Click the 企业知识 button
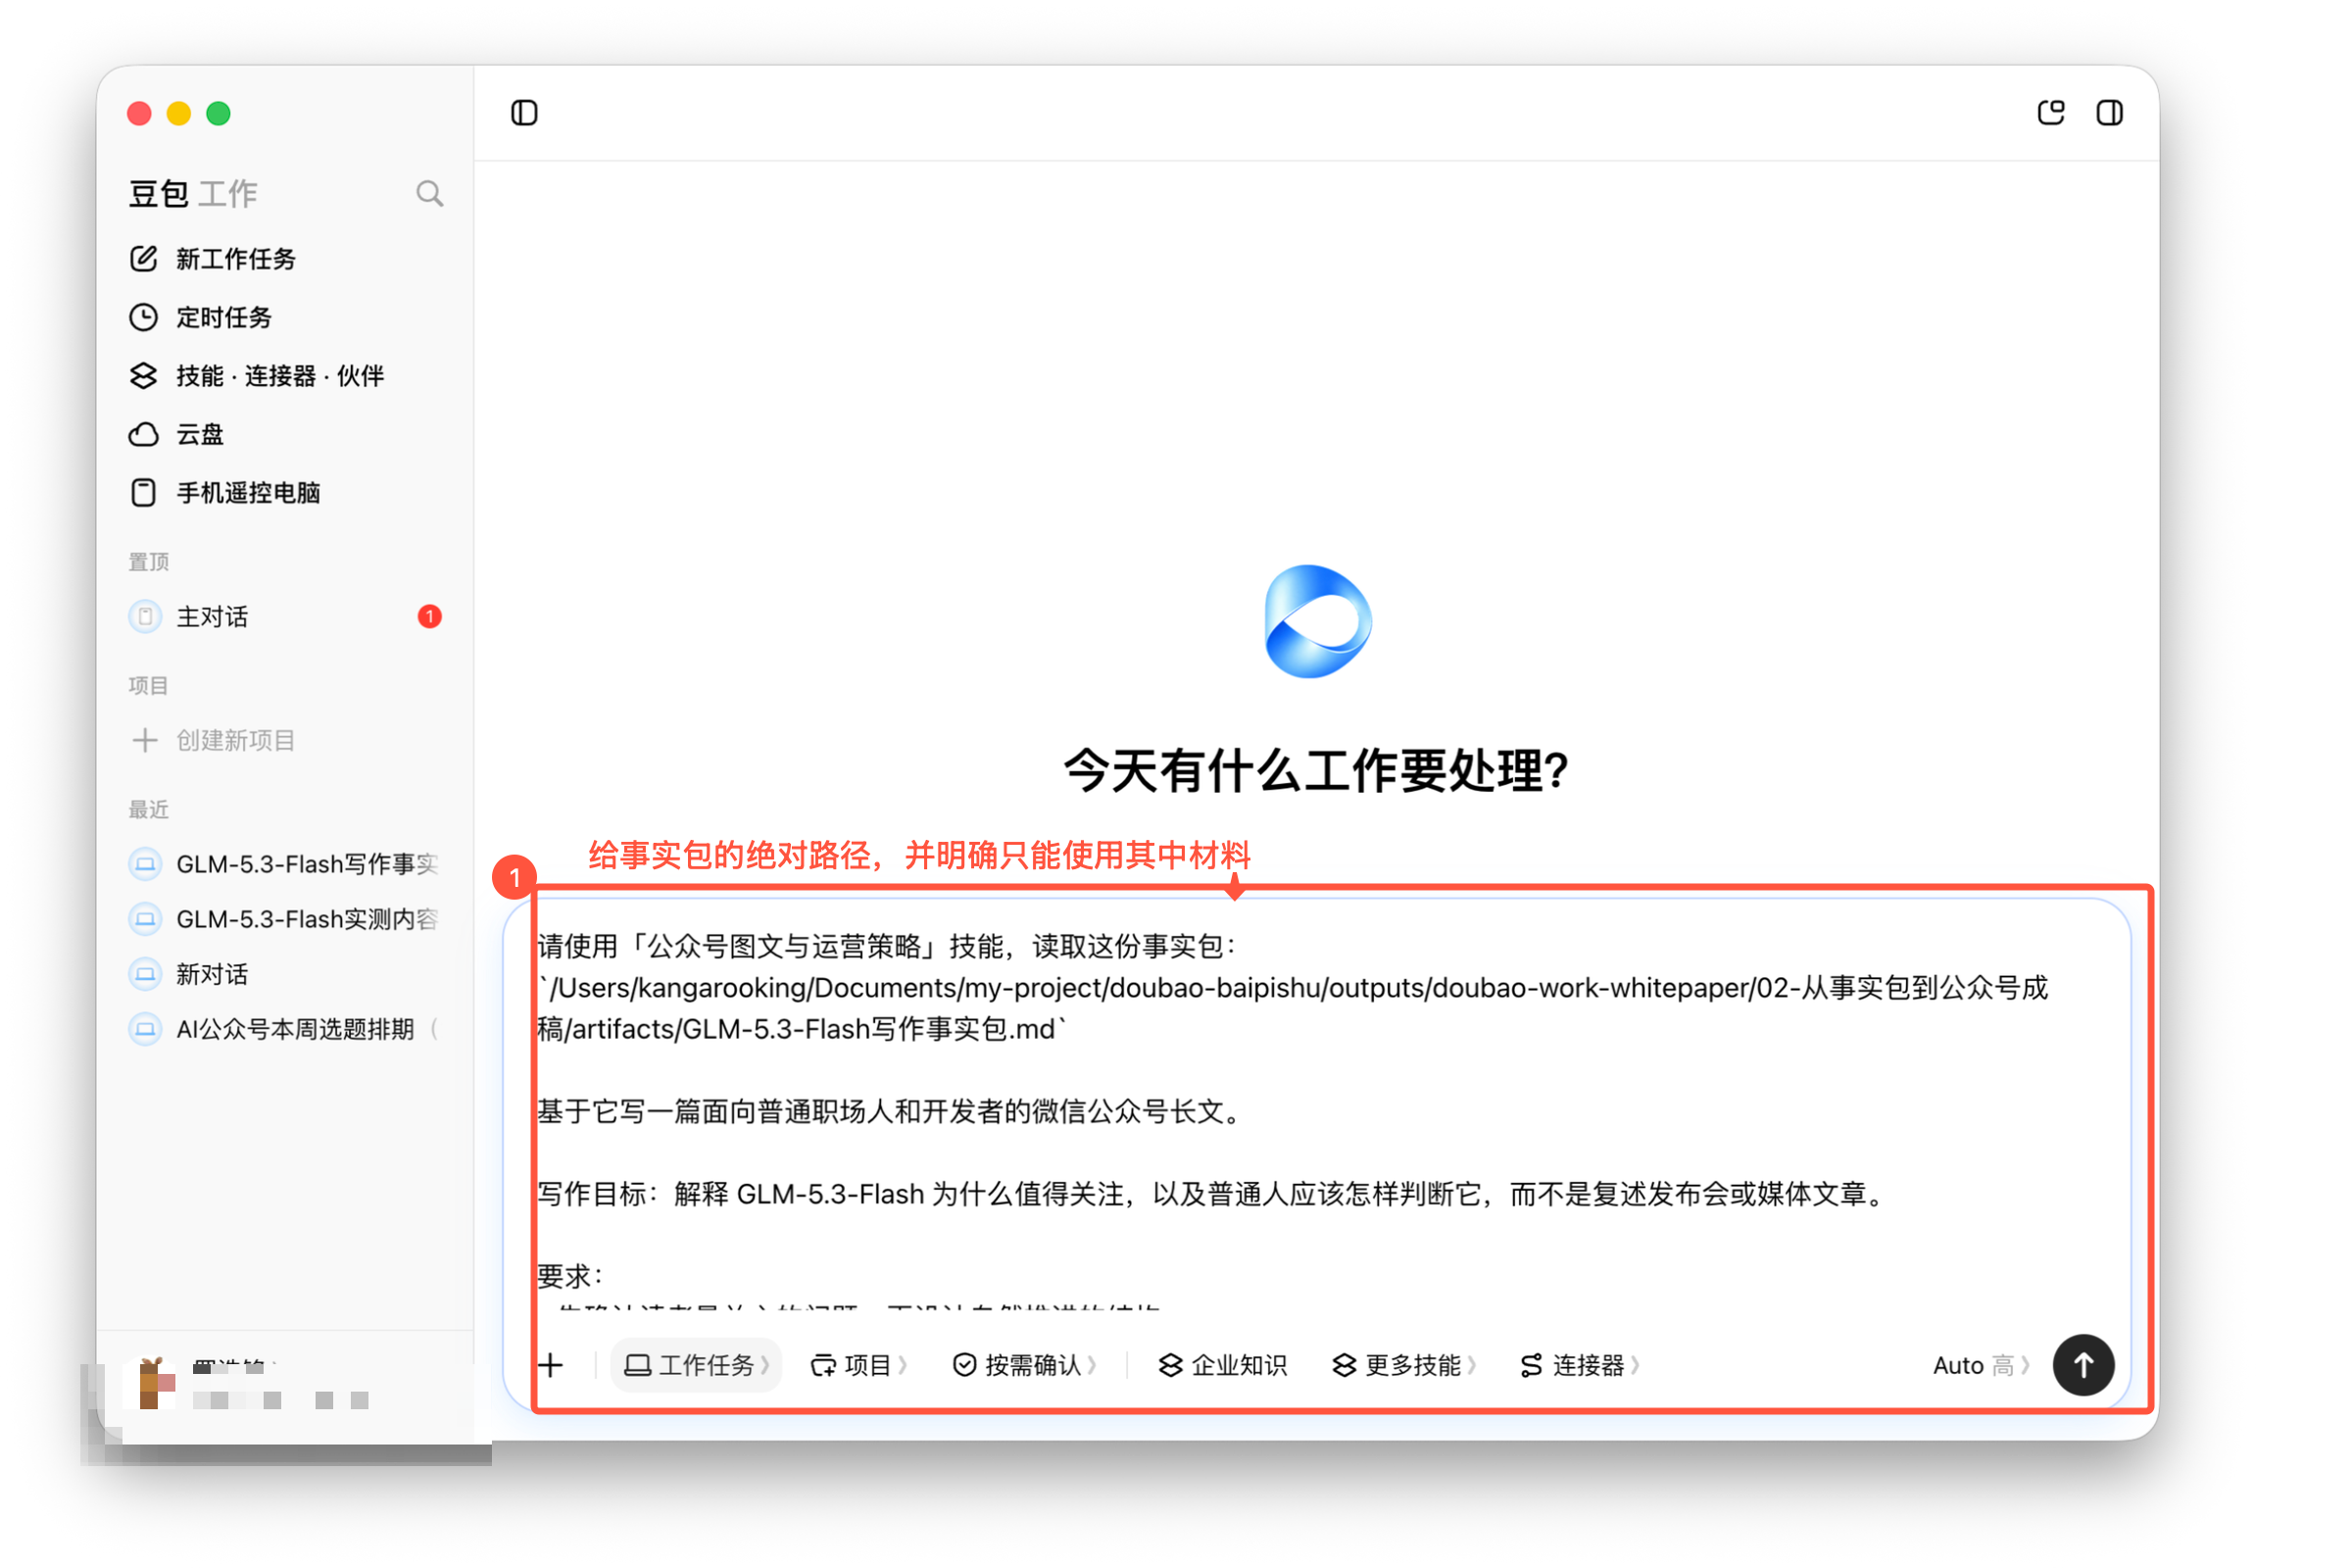This screenshot has height=1568, width=2352. (x=1222, y=1365)
